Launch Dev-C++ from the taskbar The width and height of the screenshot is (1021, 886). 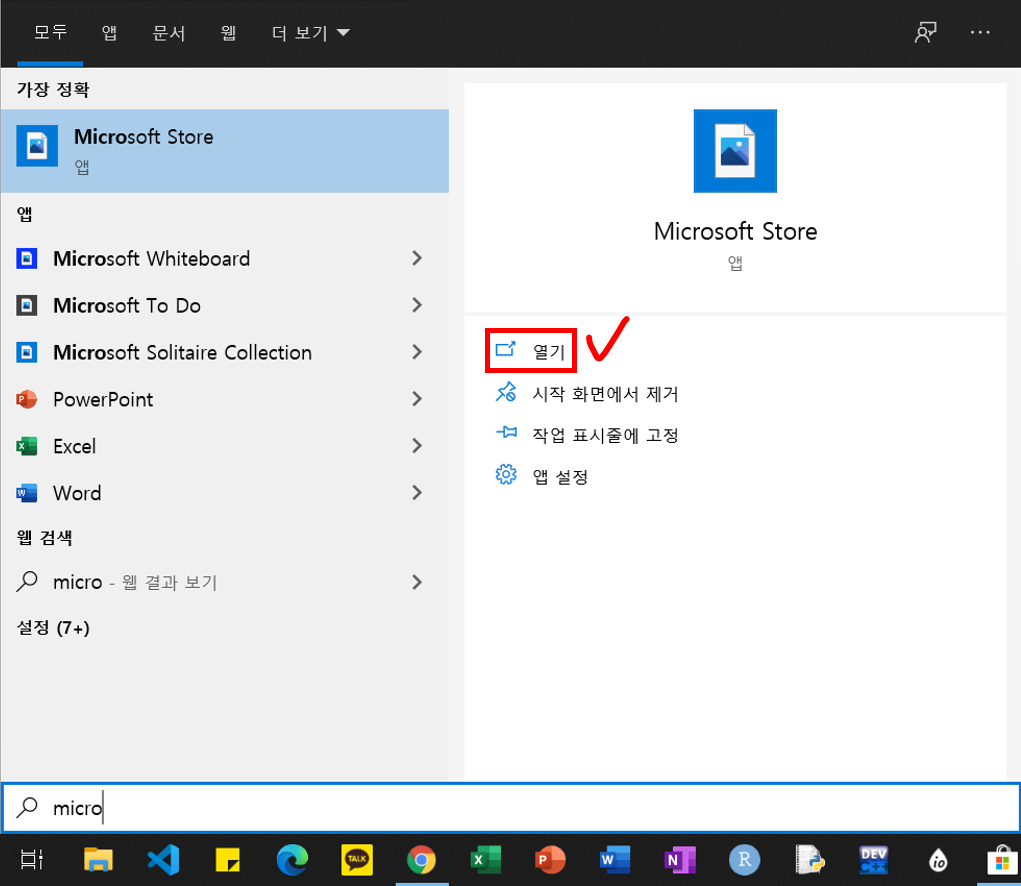873,860
